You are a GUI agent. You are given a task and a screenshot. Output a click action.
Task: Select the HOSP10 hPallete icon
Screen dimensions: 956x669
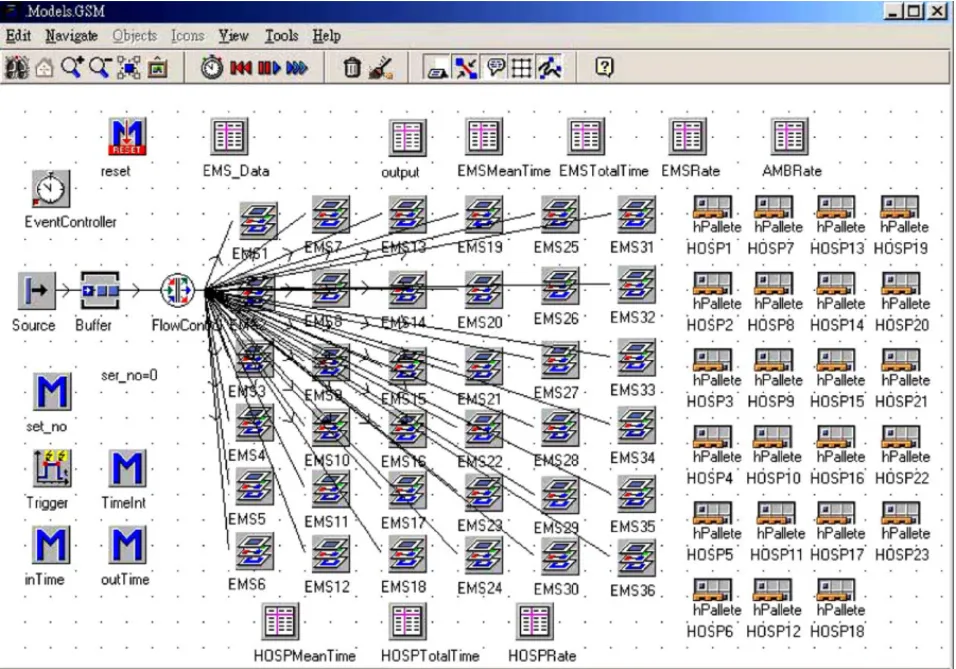tap(773, 437)
